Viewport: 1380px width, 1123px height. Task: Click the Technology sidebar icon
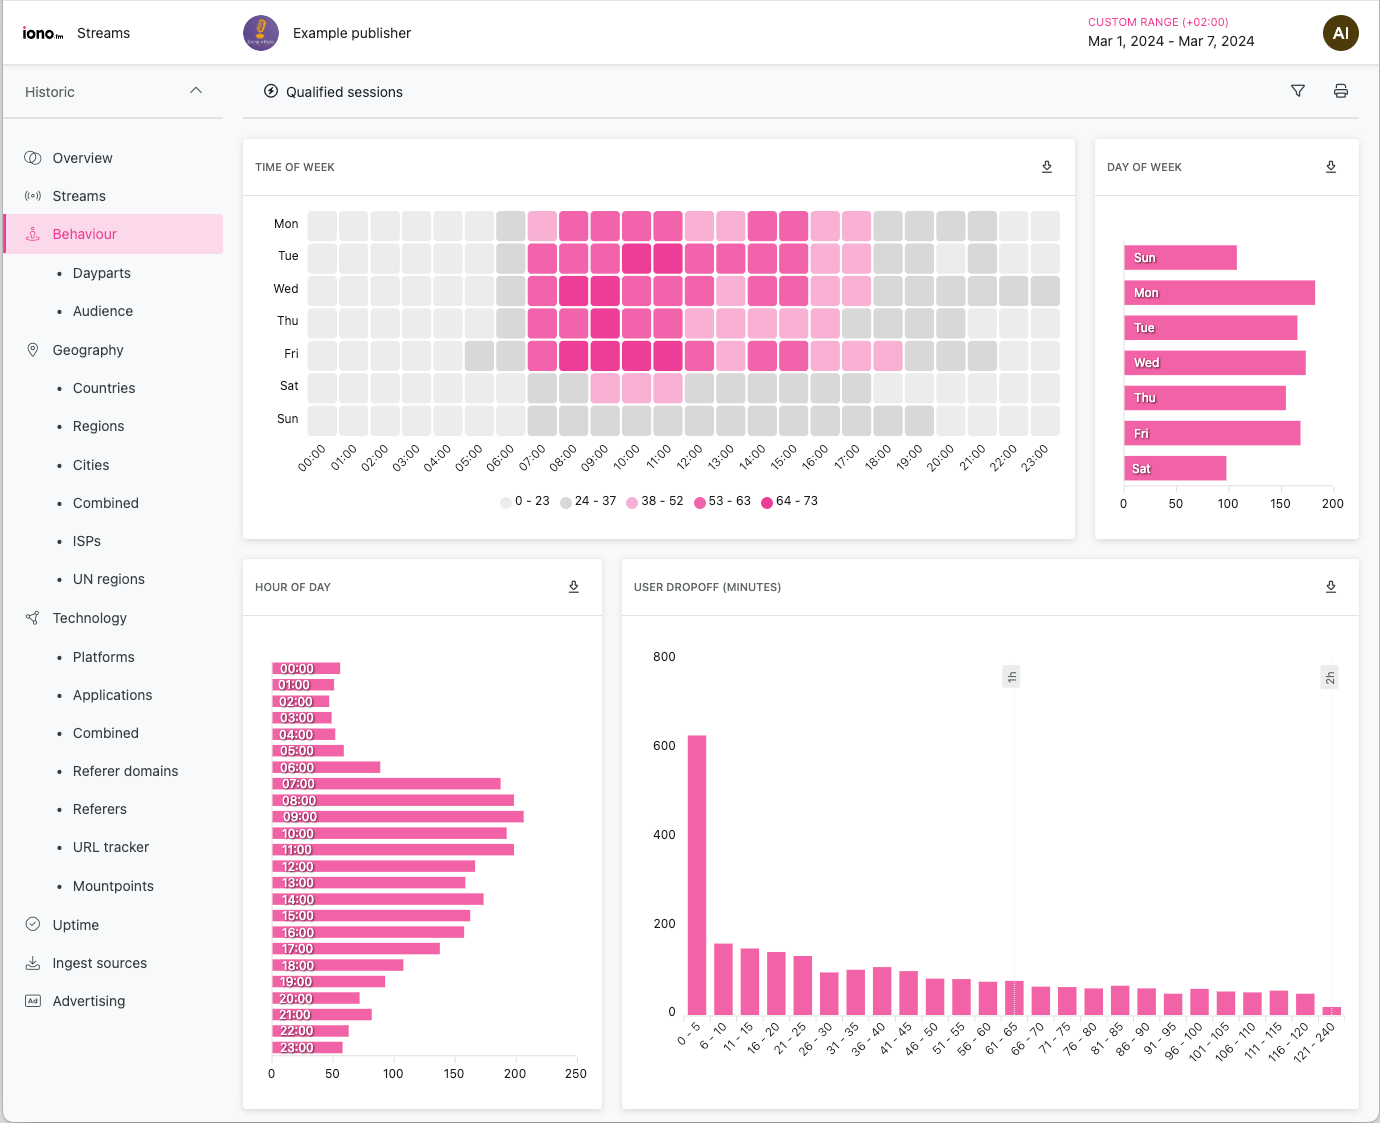pyautogui.click(x=33, y=618)
